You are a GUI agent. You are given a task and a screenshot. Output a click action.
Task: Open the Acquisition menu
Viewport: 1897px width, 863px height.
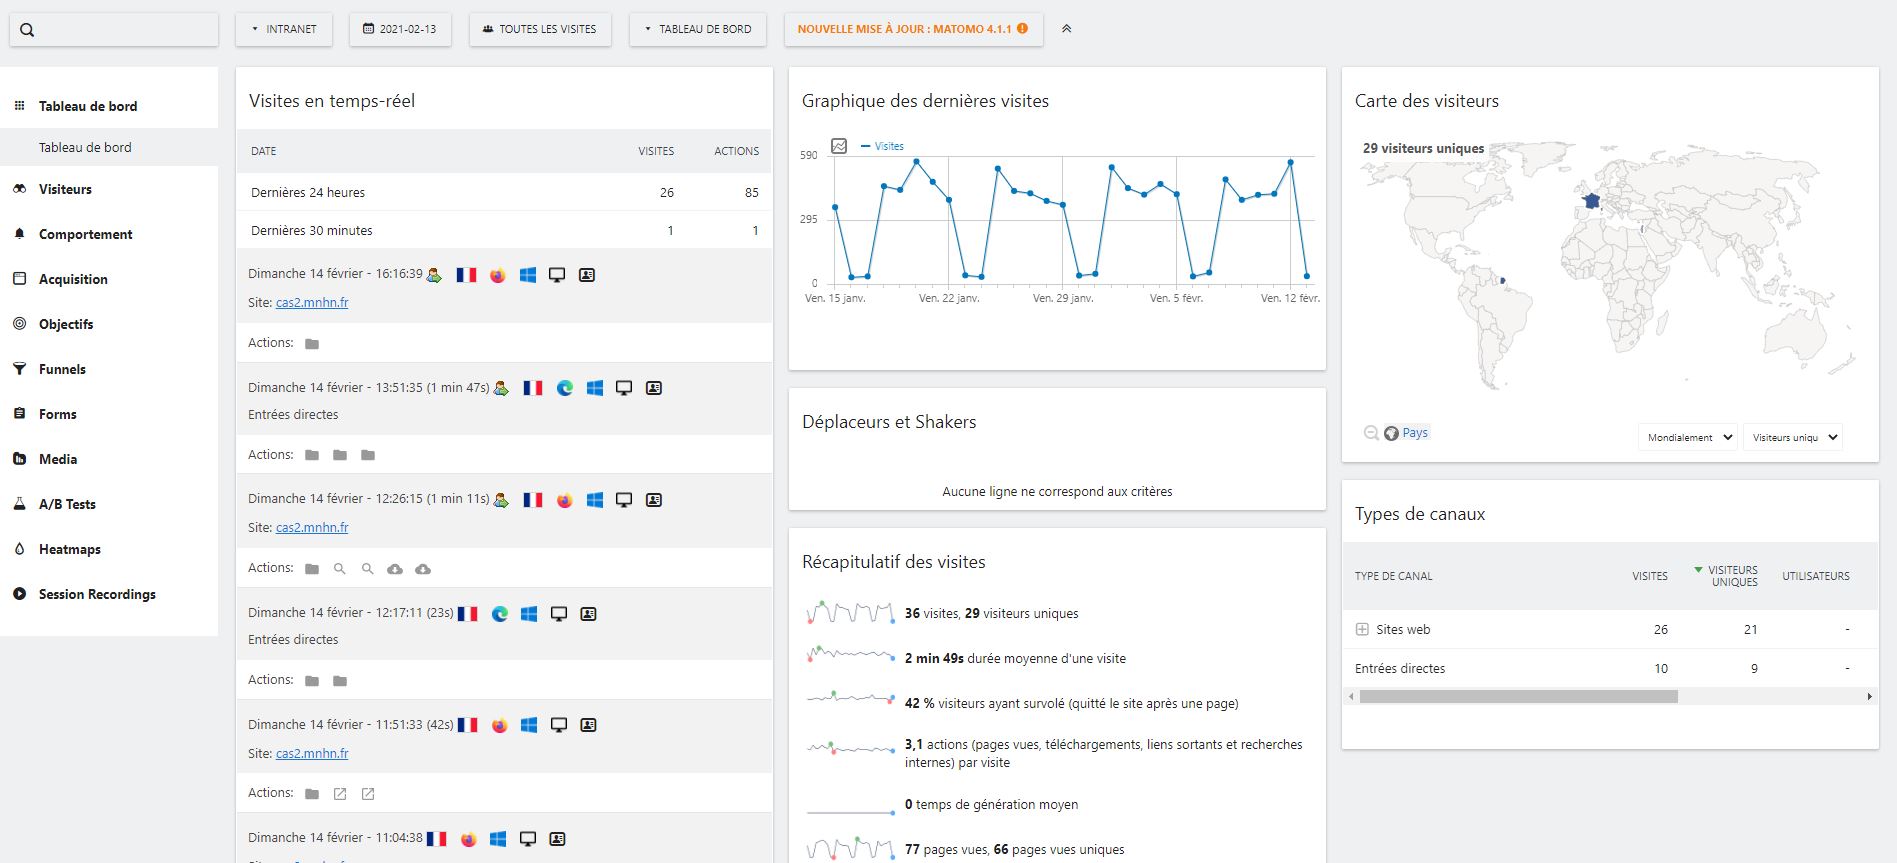click(x=73, y=279)
